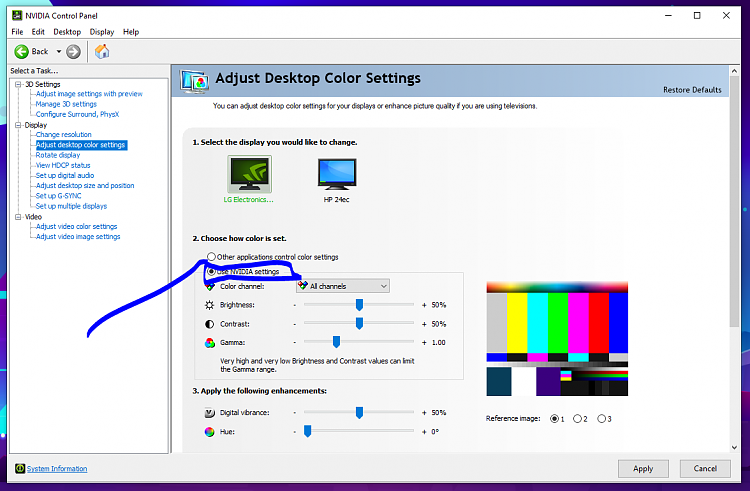Collapse the Video tree node

point(18,217)
